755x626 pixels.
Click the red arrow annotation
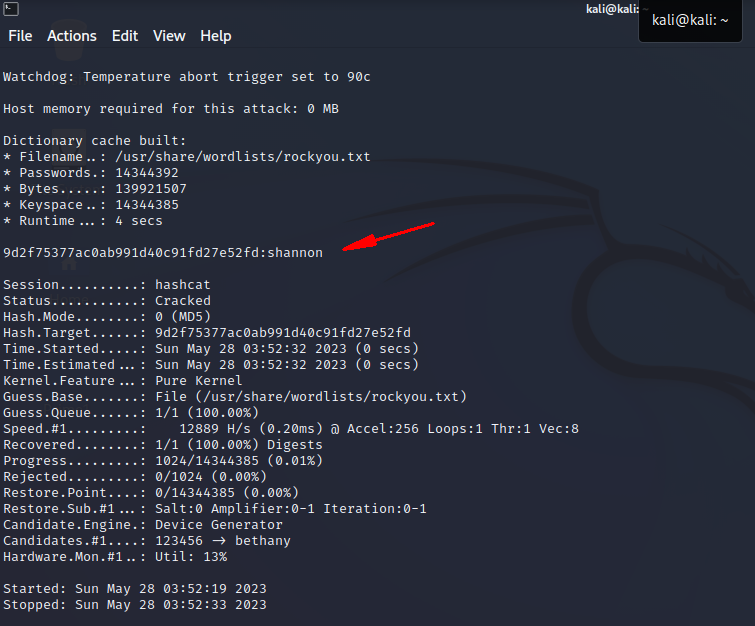pyautogui.click(x=388, y=236)
